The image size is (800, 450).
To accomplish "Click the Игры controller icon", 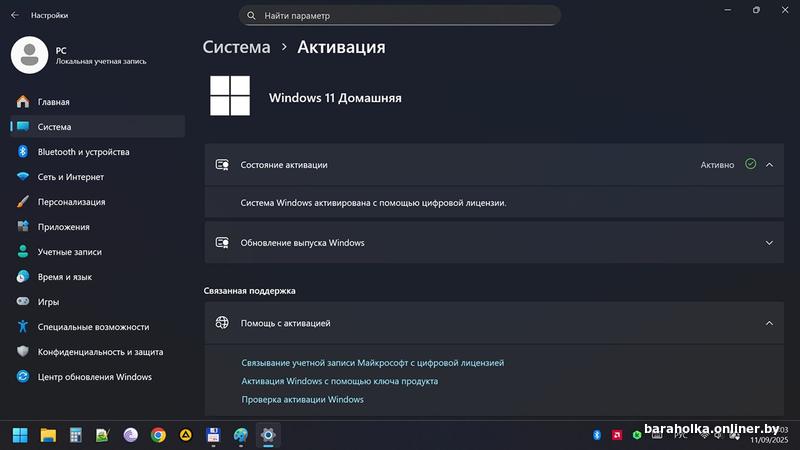I will pyautogui.click(x=23, y=301).
